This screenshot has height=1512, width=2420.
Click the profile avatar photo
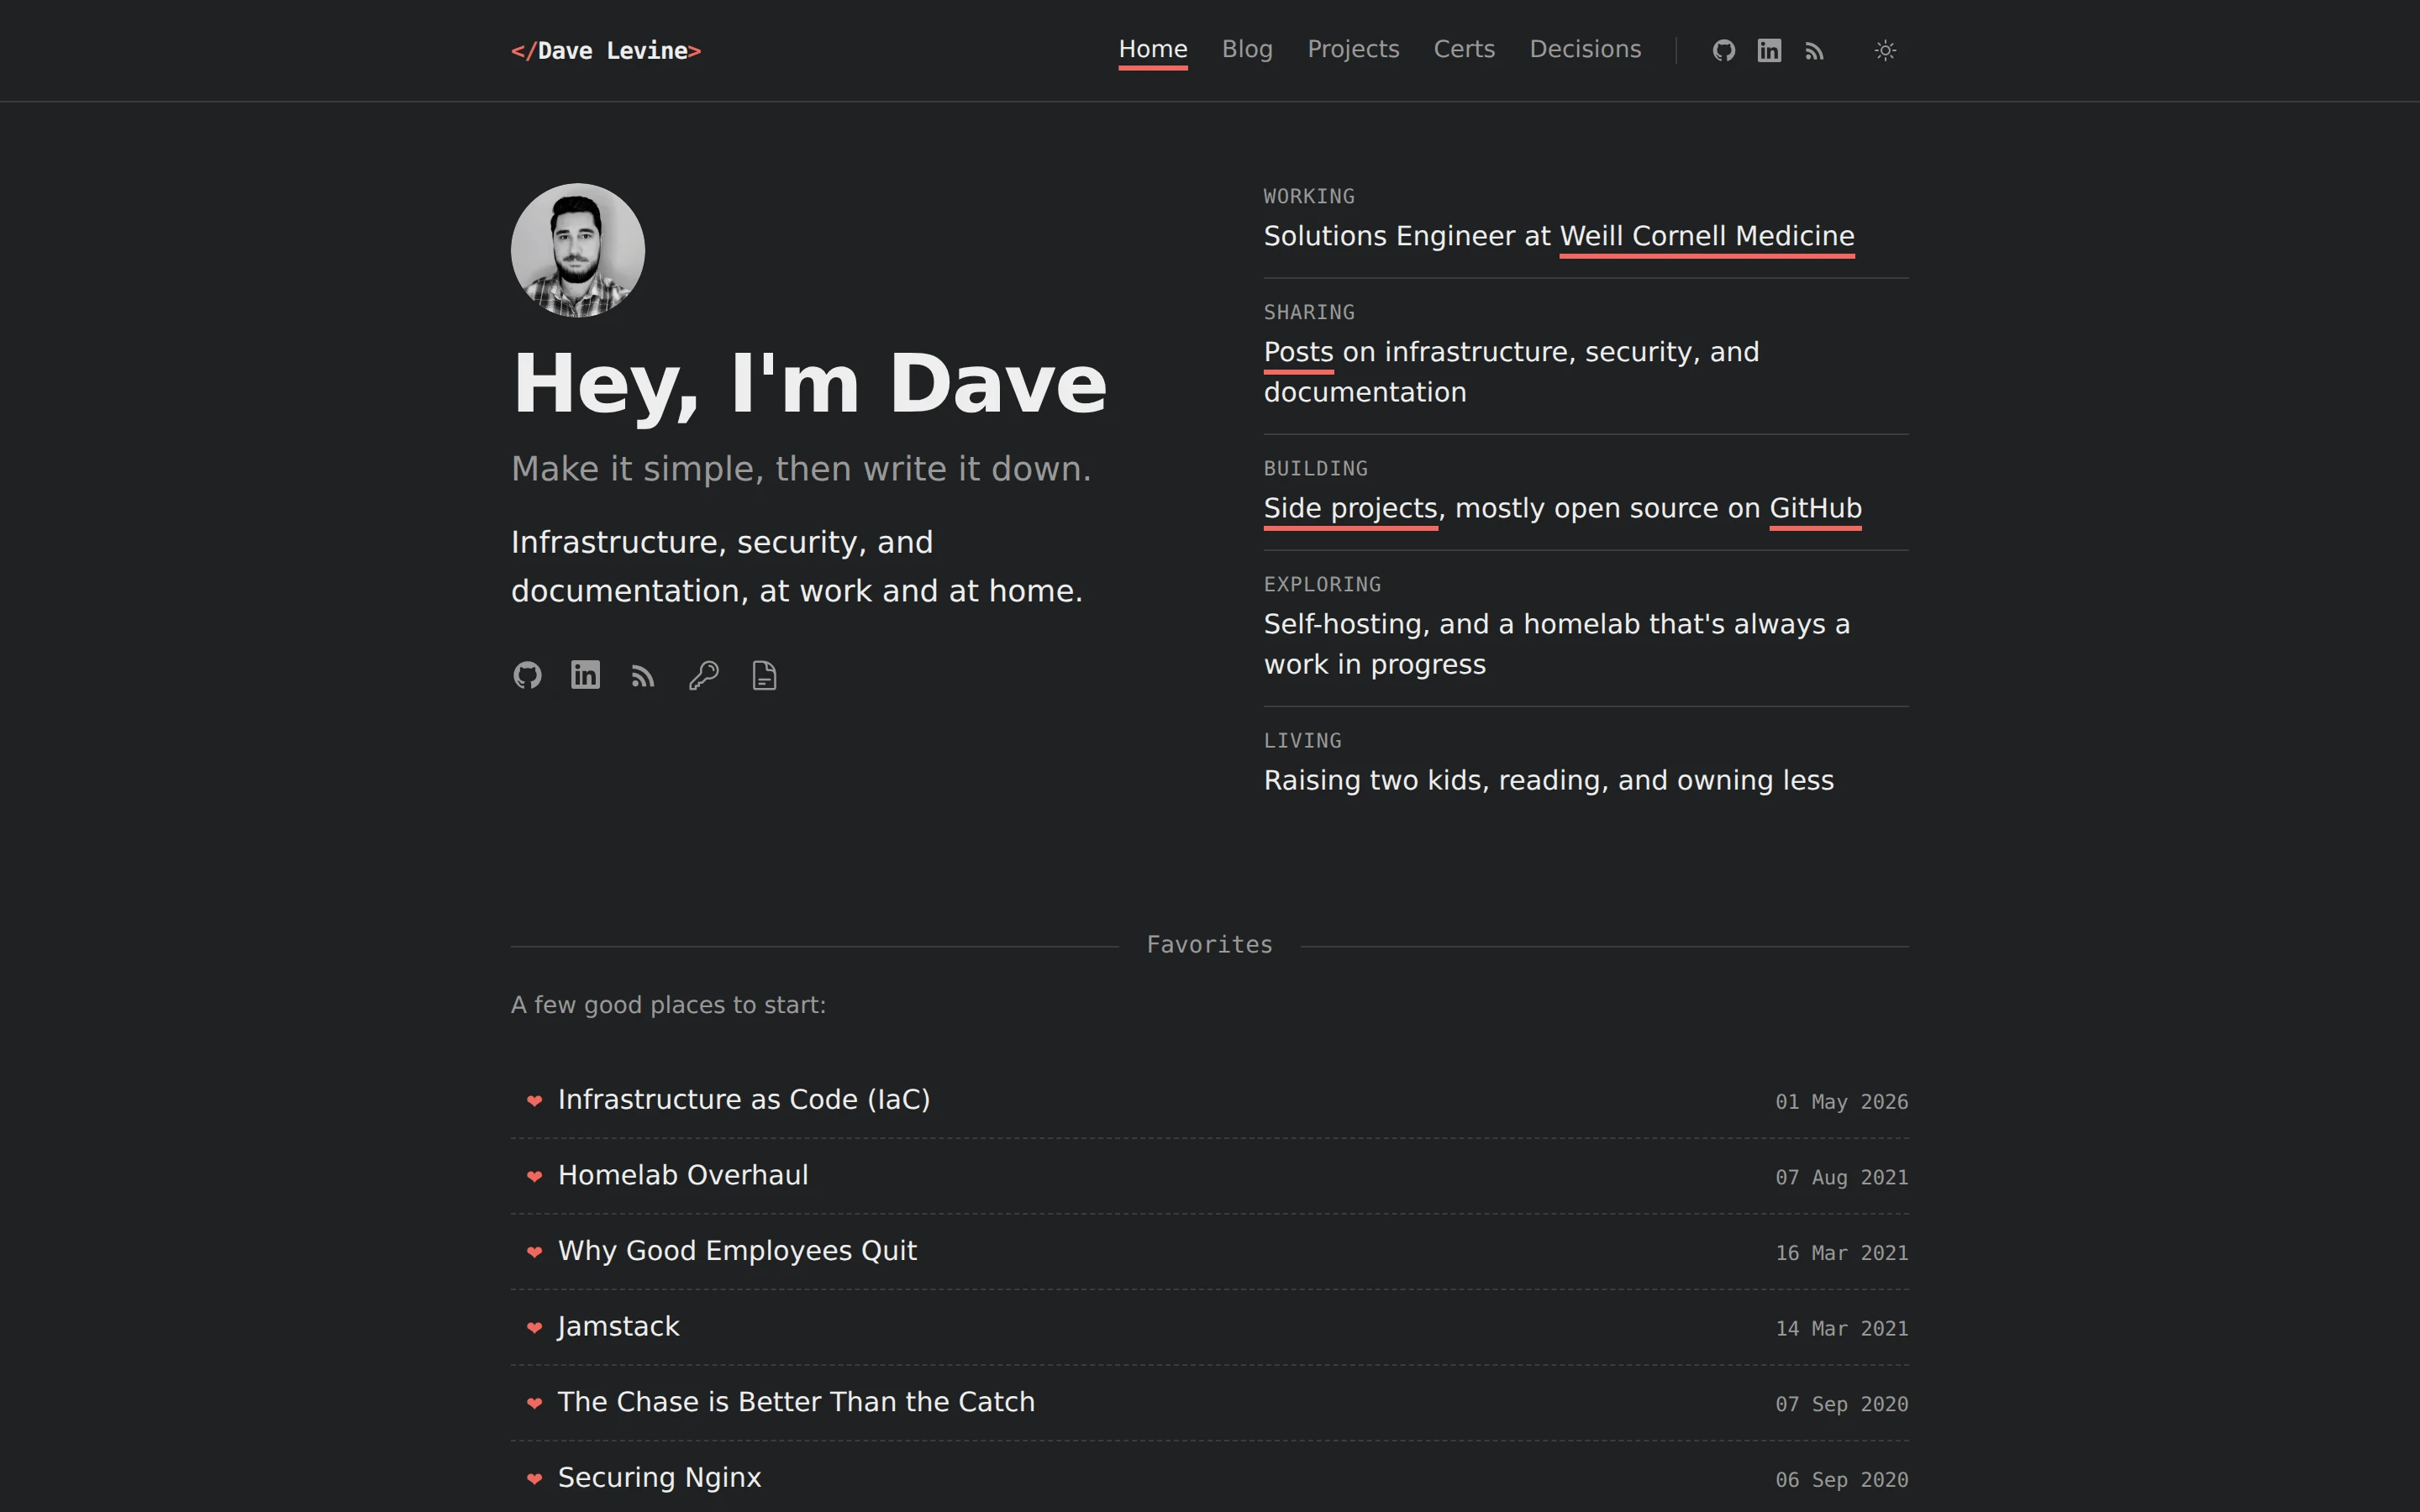pyautogui.click(x=578, y=250)
